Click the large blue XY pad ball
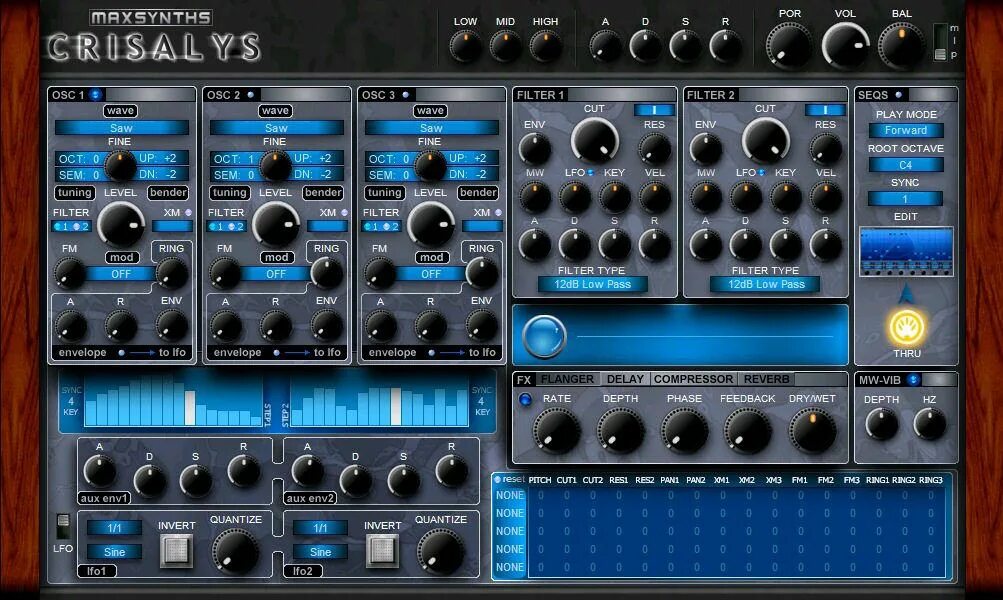Image resolution: width=1003 pixels, height=600 pixels. (x=544, y=336)
